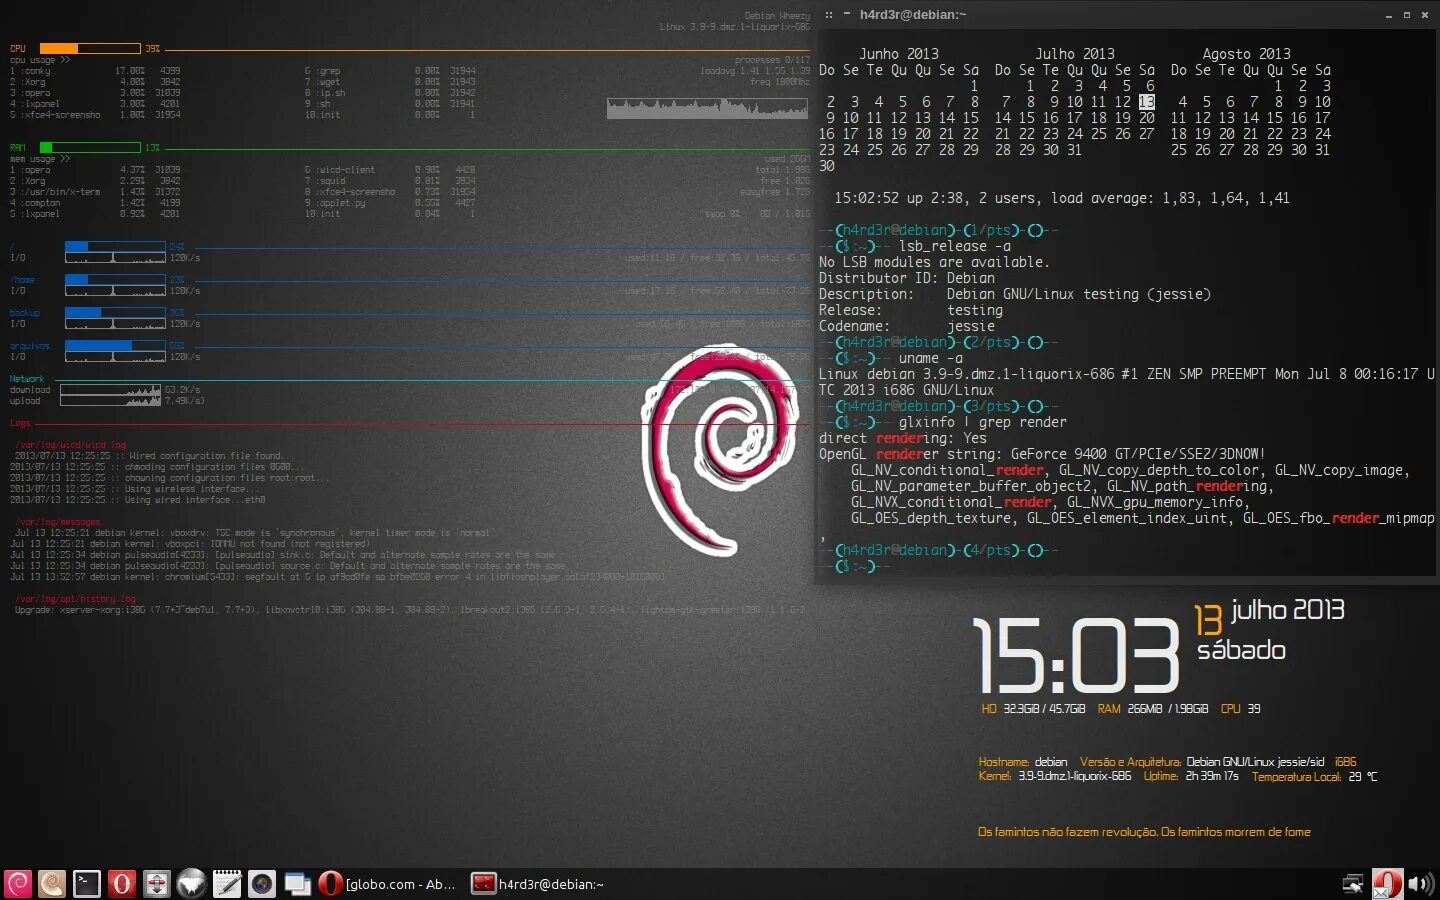Image resolution: width=1440 pixels, height=900 pixels.
Task: Click the red 'Logs' section label
Action: tap(20, 423)
